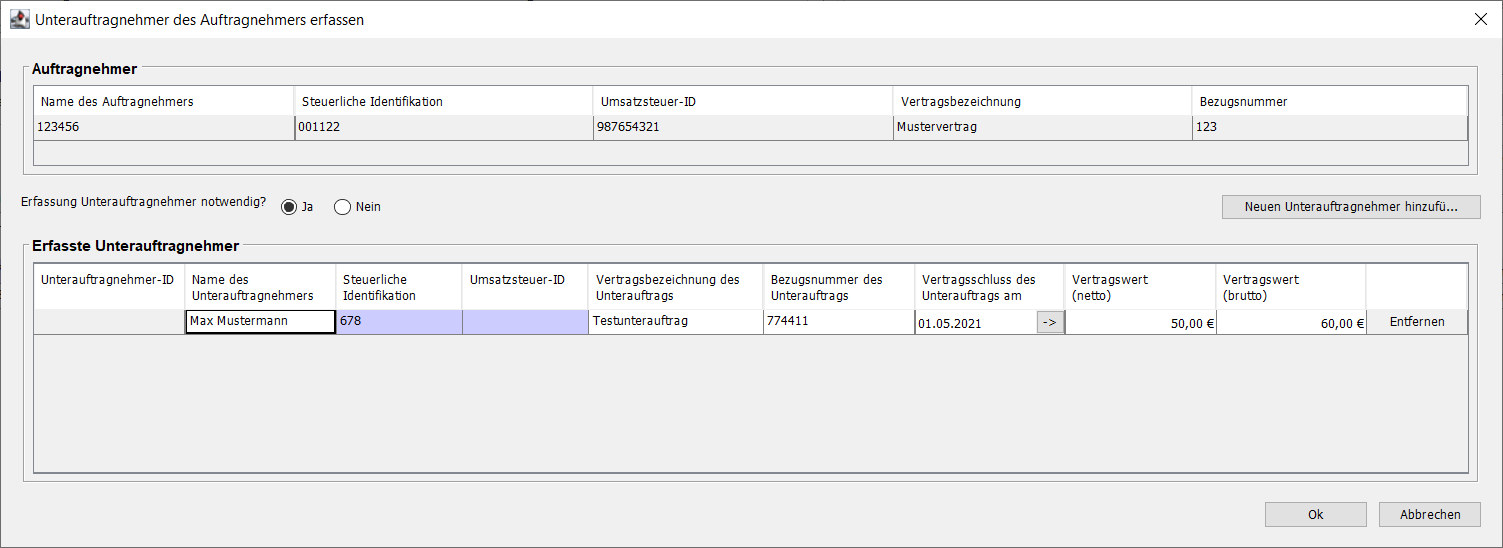Cancel dialog with Abbrechen button
This screenshot has width=1503, height=548.
(x=1430, y=514)
